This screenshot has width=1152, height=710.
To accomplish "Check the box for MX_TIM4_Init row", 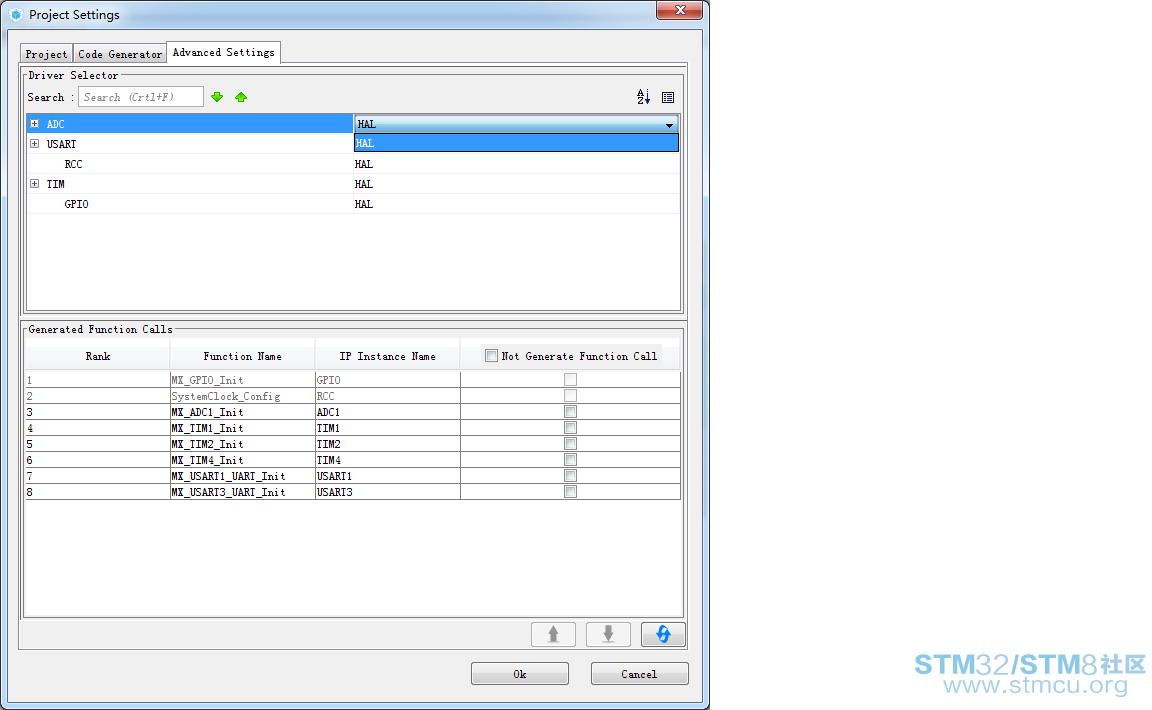I will coord(570,460).
